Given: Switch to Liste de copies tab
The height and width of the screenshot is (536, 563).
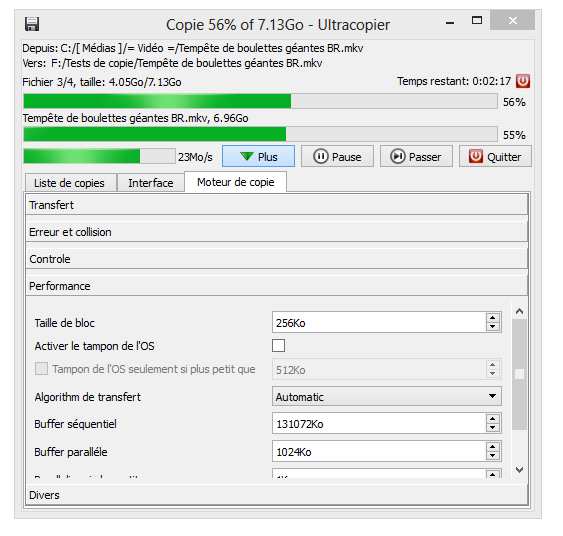Looking at the screenshot, I should (x=71, y=183).
